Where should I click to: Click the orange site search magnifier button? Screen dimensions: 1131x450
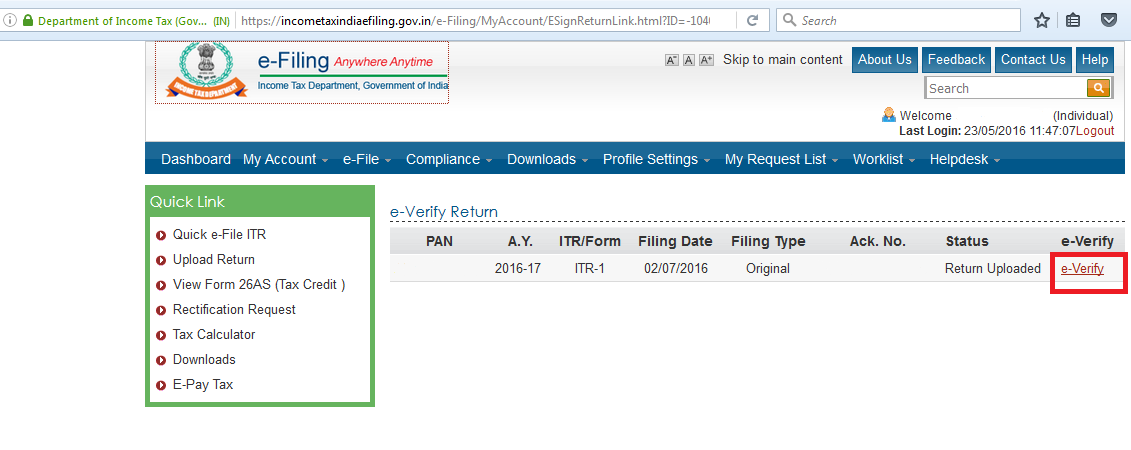(1098, 88)
